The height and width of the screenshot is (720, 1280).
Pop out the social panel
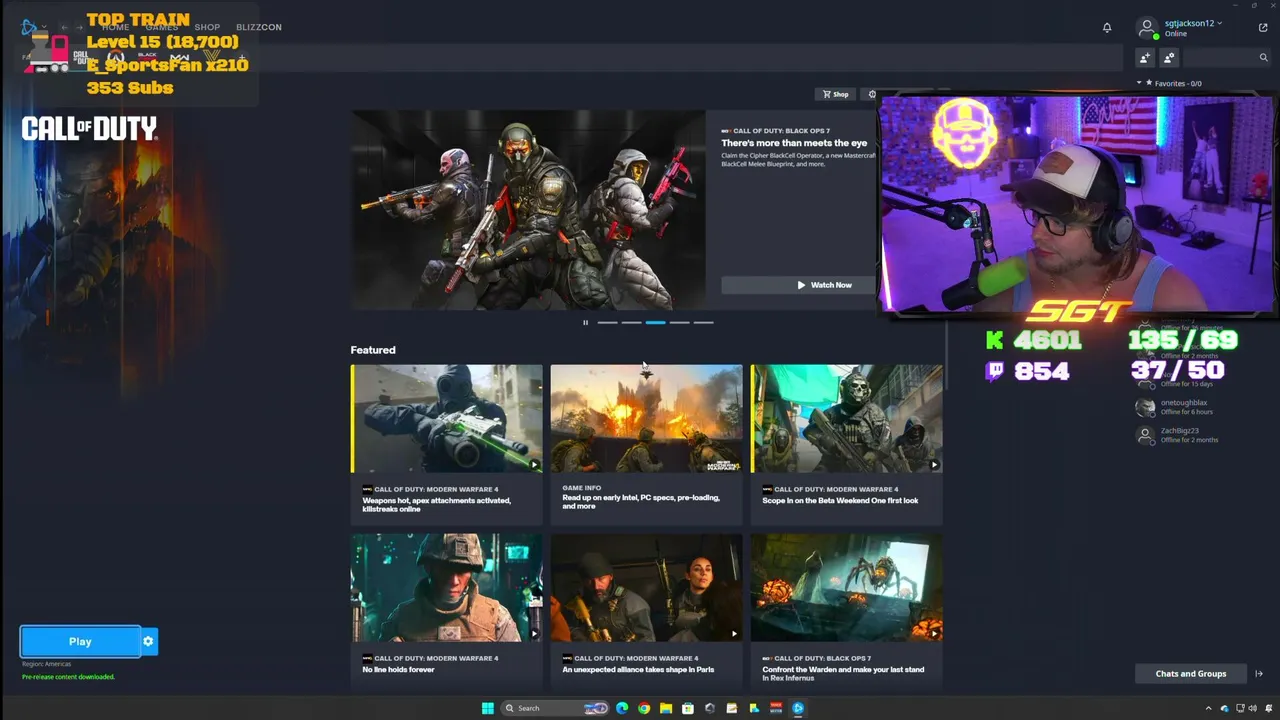click(1263, 28)
